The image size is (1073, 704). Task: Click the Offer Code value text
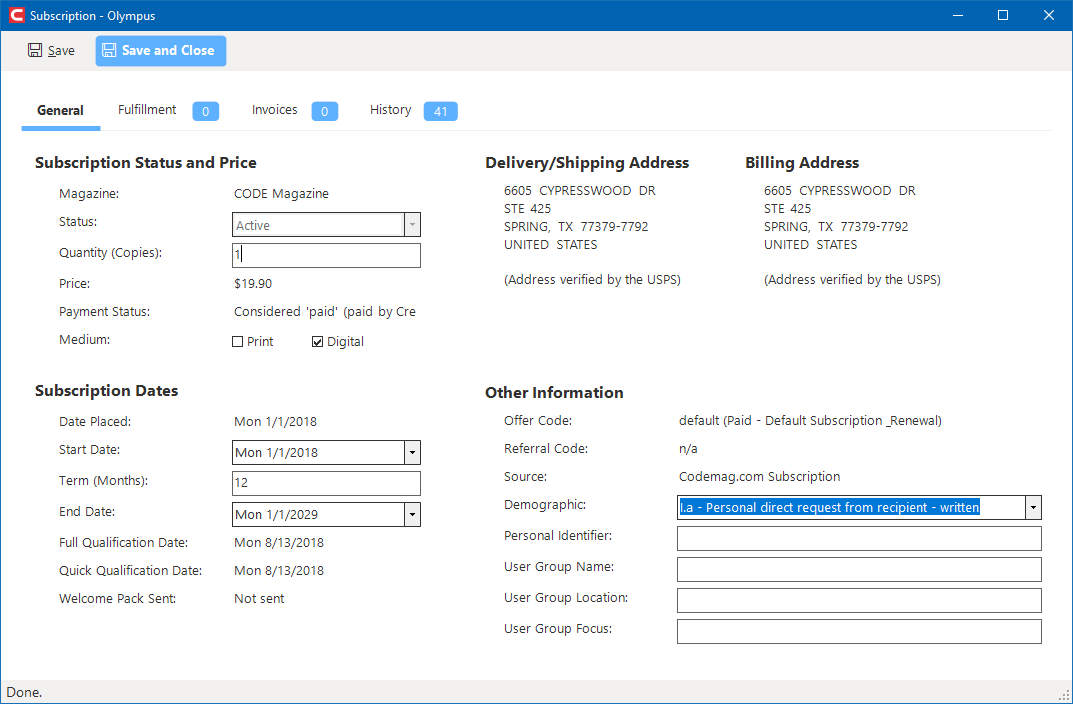[810, 421]
